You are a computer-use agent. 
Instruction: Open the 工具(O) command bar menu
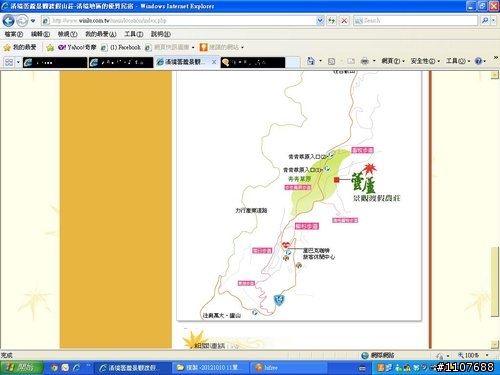click(x=458, y=61)
